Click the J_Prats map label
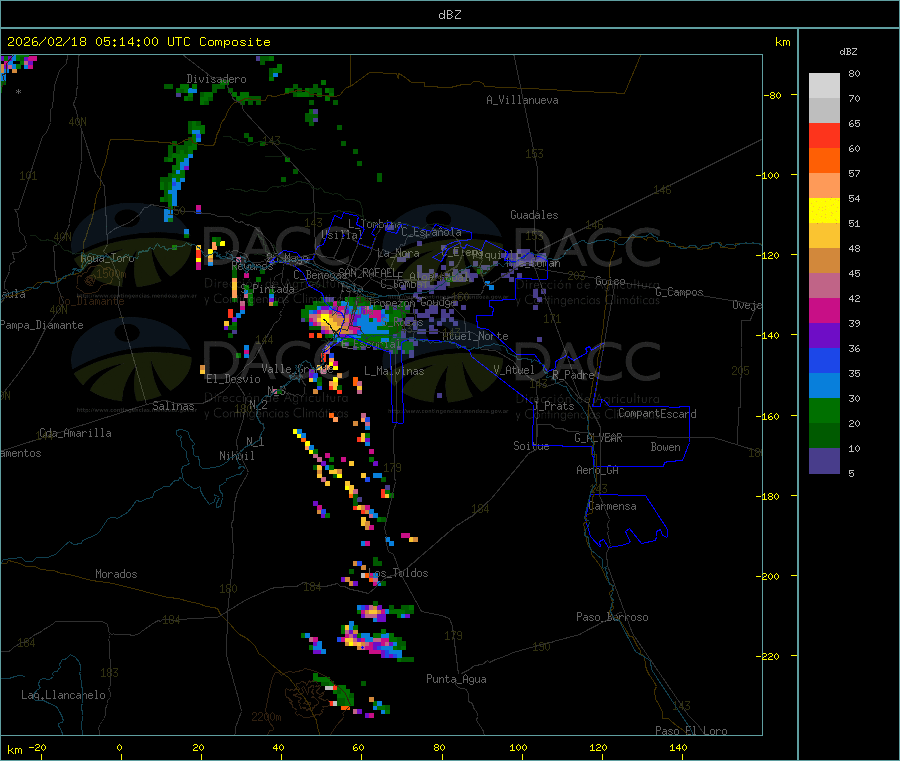 pyautogui.click(x=553, y=406)
